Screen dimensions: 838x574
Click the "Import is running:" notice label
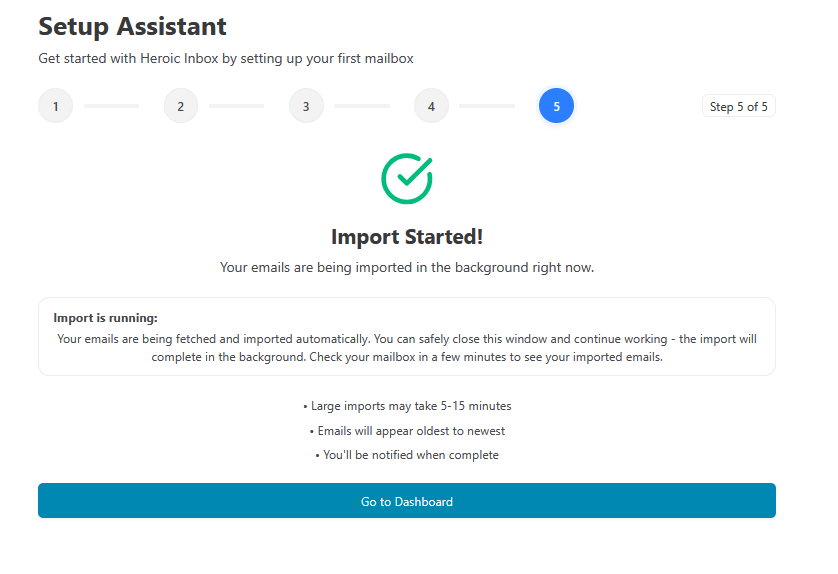[105, 318]
